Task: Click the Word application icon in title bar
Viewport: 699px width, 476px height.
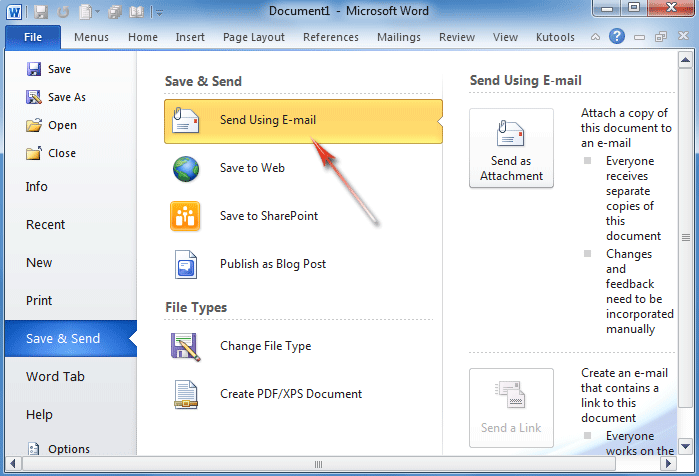Action: pos(14,12)
